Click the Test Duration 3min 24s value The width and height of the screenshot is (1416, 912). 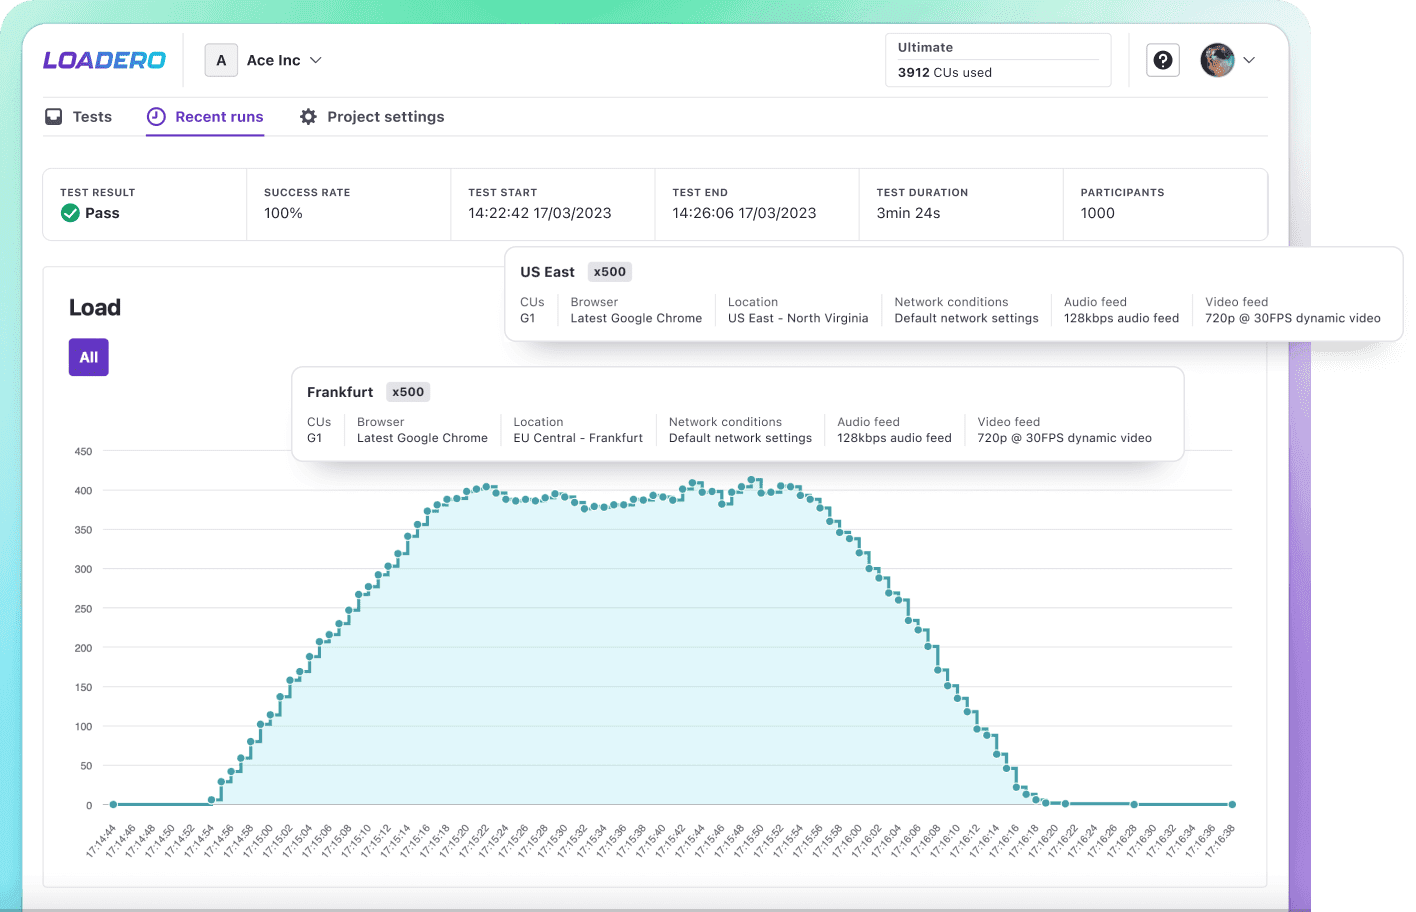click(x=908, y=213)
